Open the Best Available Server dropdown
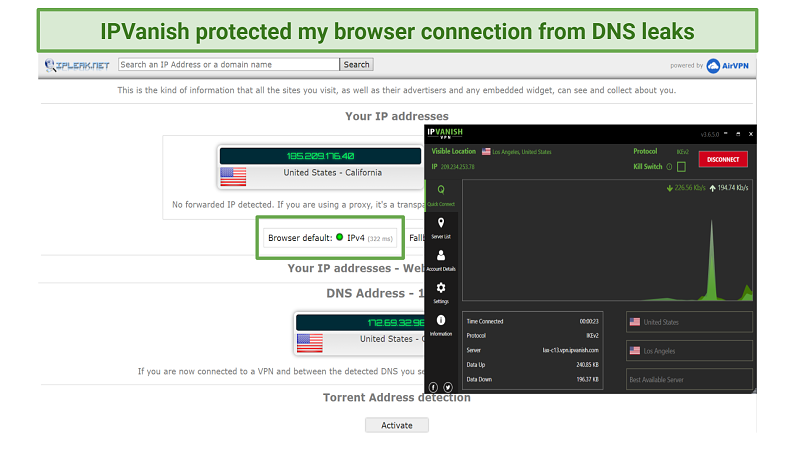806x453 pixels. pyautogui.click(x=689, y=379)
